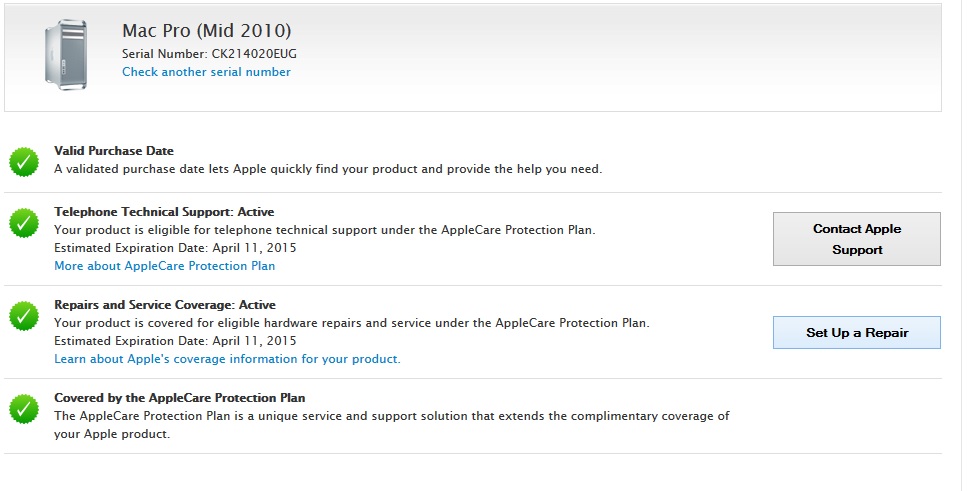Click the Mac Pro (Mid 2010) title
This screenshot has width=970, height=491.
[x=207, y=31]
